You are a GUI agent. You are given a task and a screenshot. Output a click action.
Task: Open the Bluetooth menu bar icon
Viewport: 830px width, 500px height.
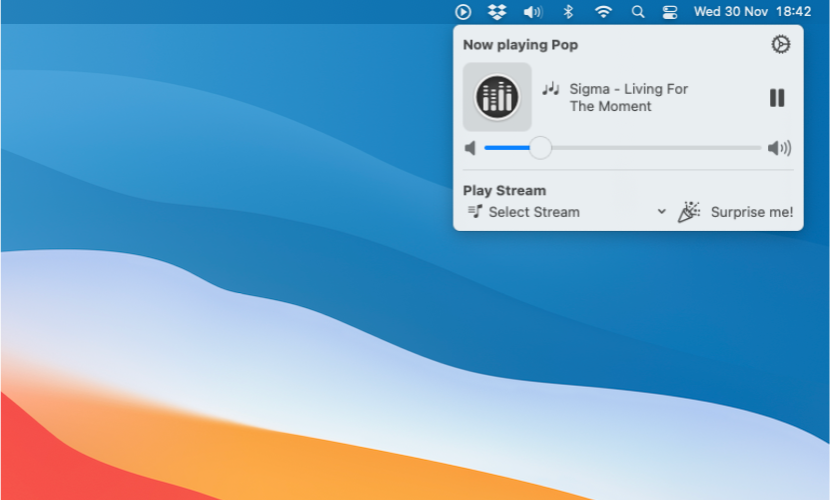click(568, 12)
